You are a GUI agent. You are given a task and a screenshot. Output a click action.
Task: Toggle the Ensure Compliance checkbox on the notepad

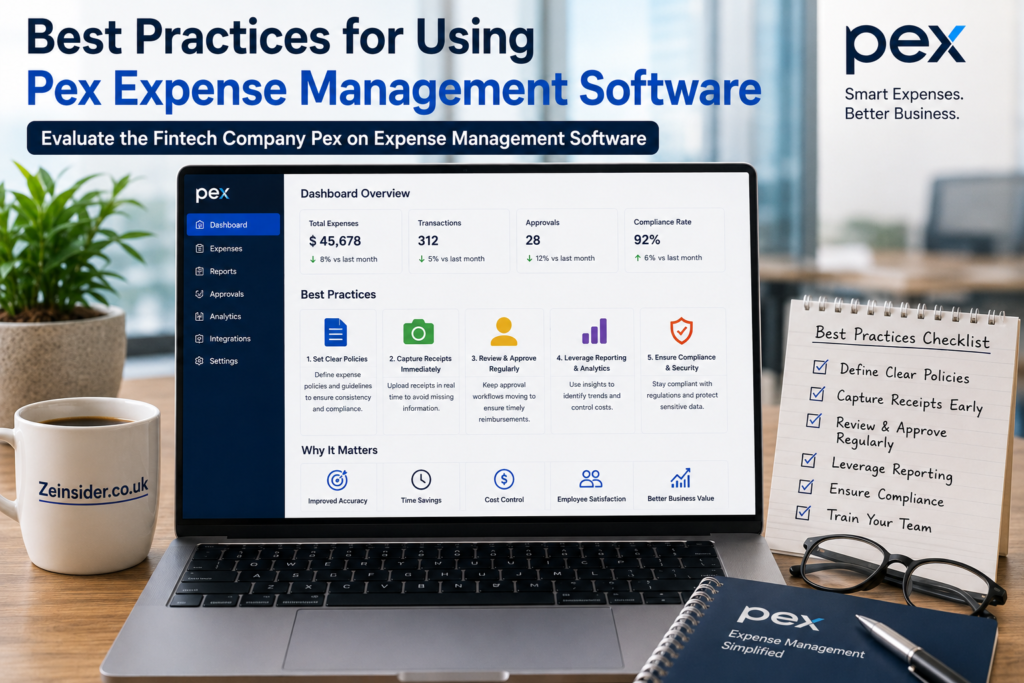[806, 486]
